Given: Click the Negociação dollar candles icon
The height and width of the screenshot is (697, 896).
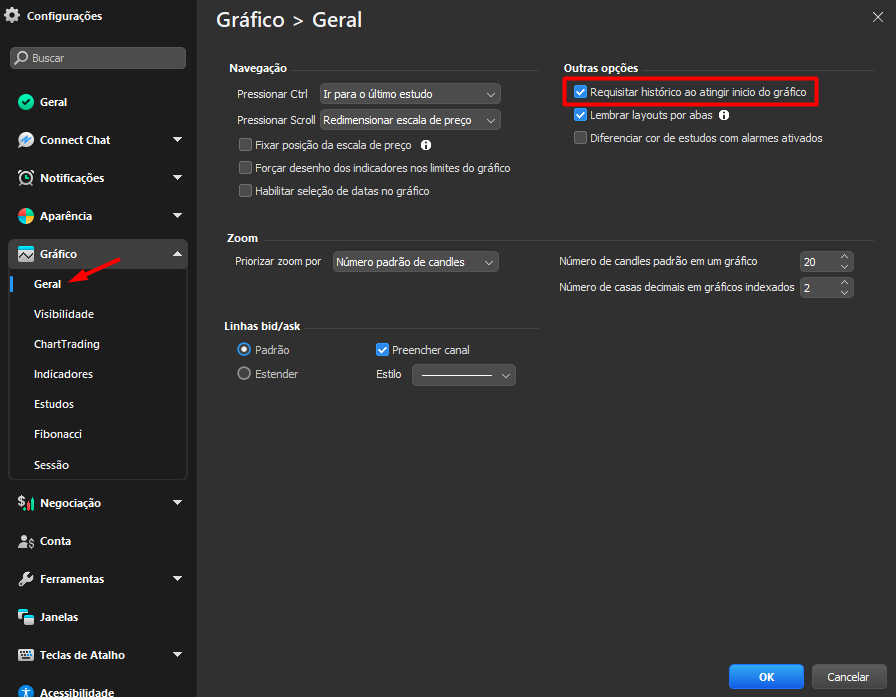Looking at the screenshot, I should tap(26, 503).
